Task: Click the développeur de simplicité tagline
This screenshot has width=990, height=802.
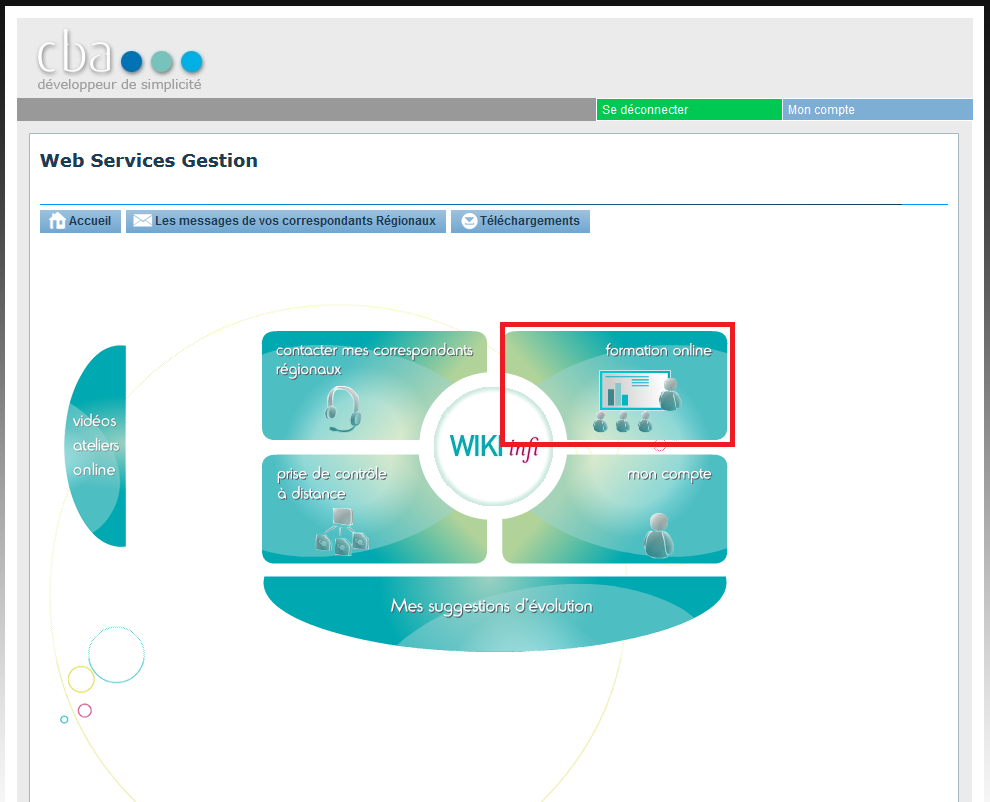Action: point(119,84)
